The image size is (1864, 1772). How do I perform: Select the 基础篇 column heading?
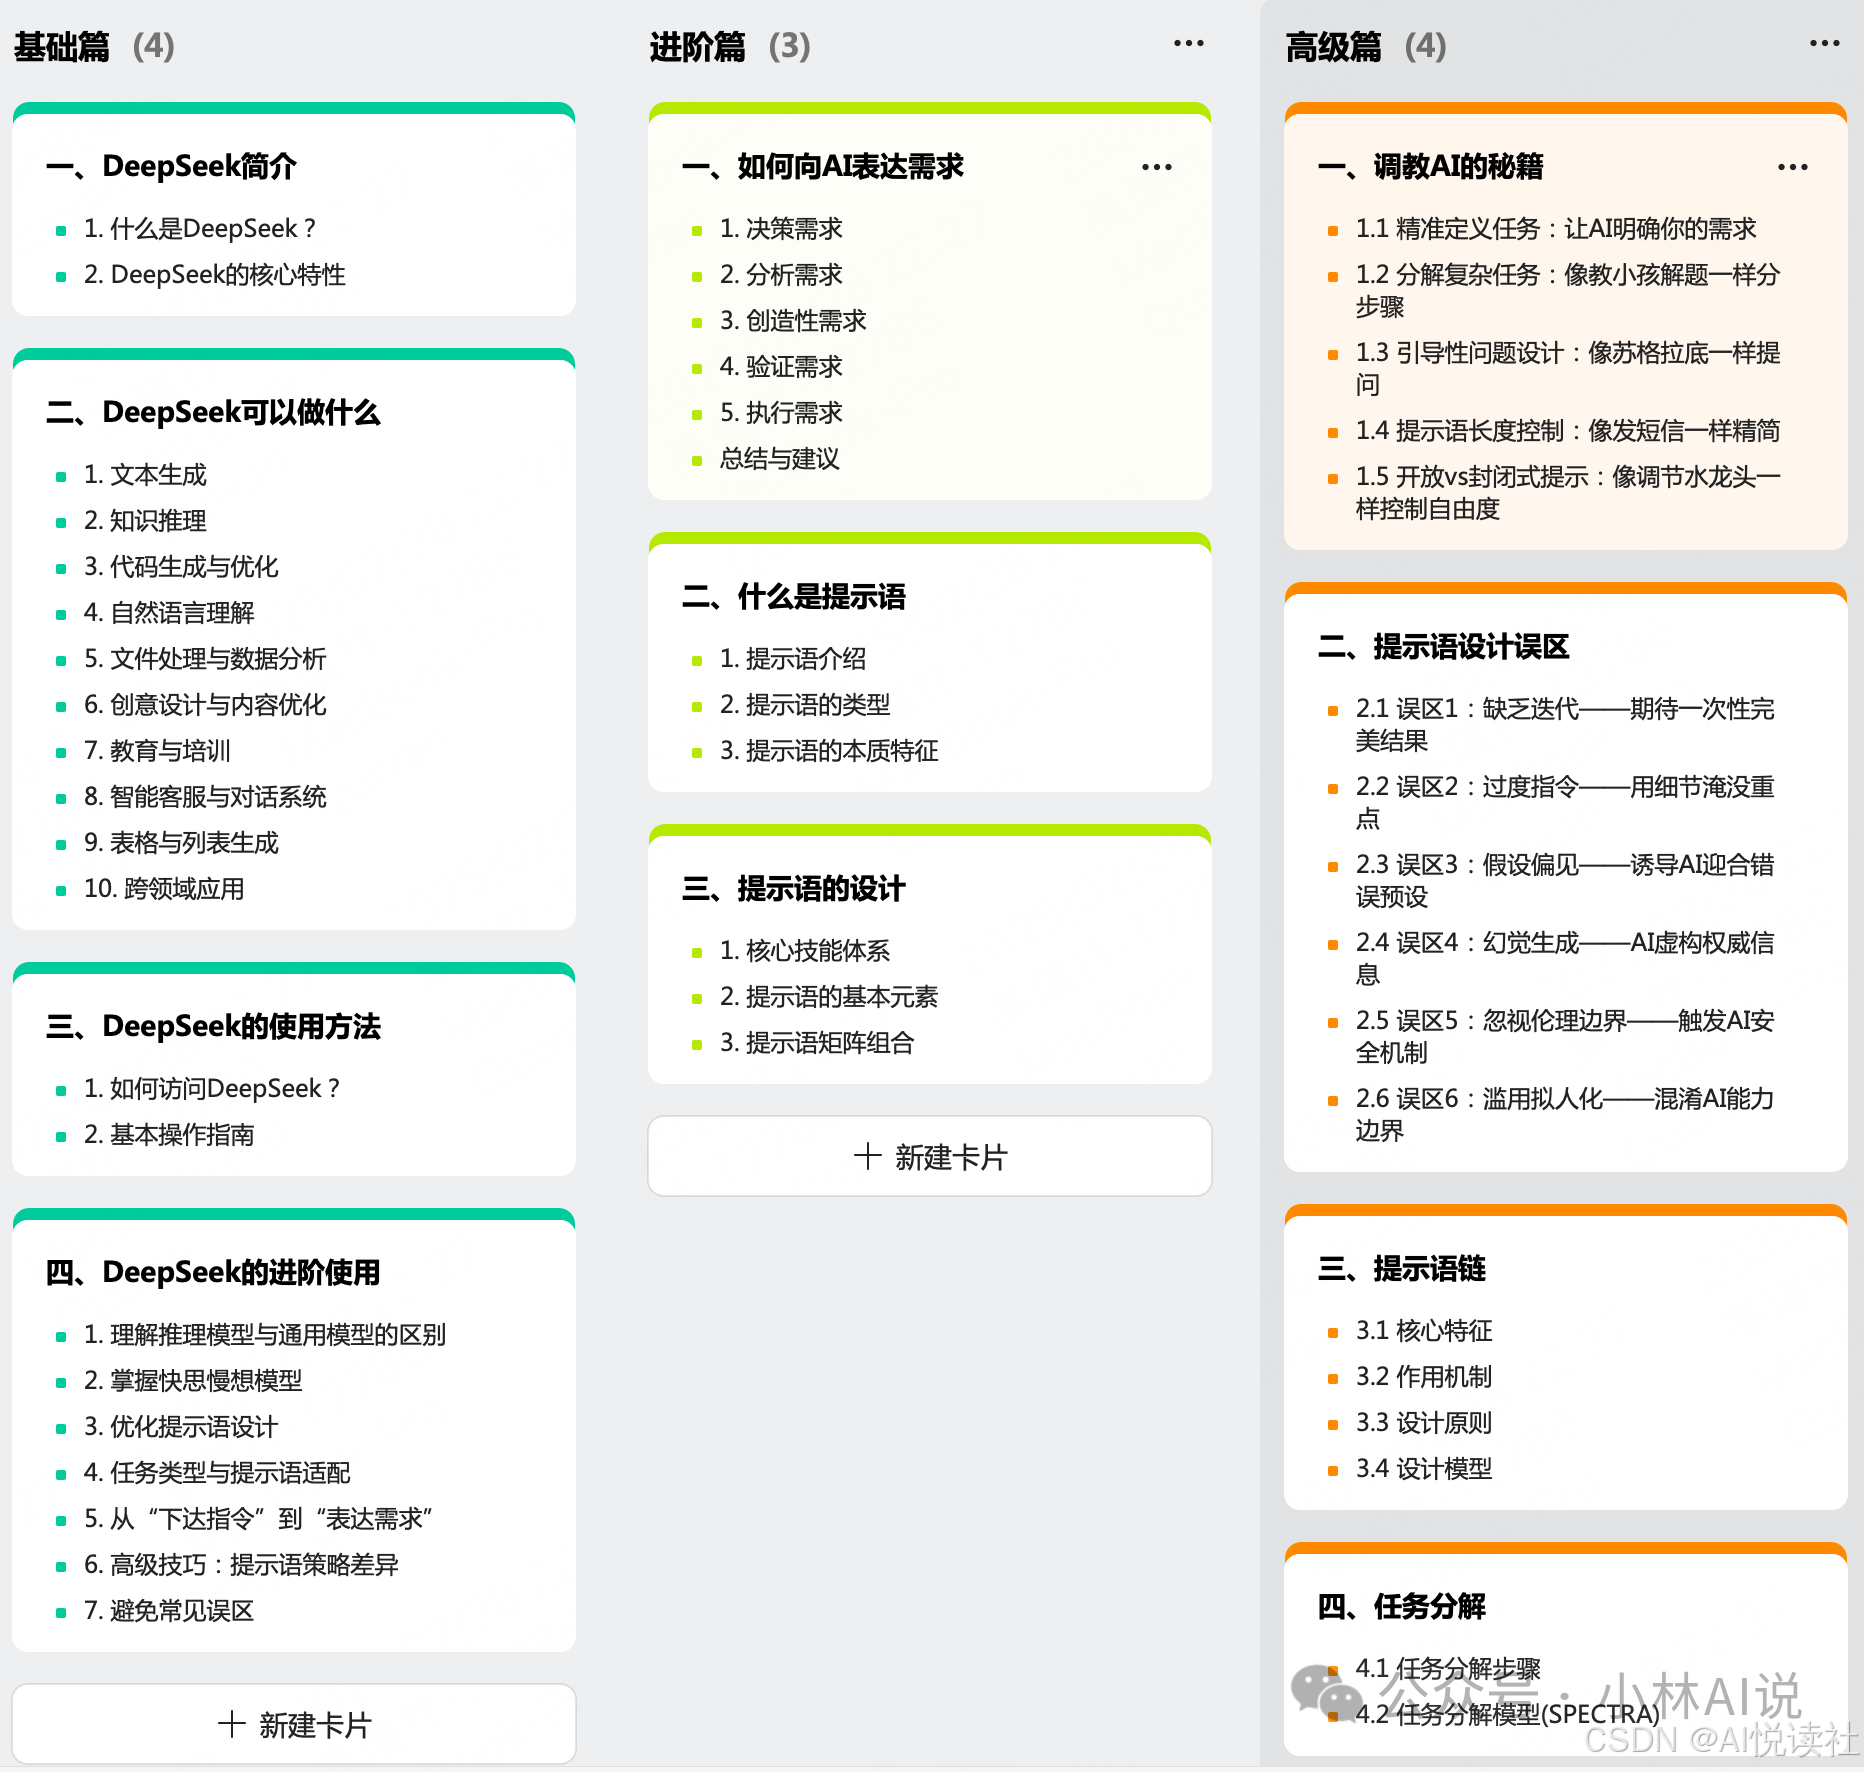[x=62, y=47]
